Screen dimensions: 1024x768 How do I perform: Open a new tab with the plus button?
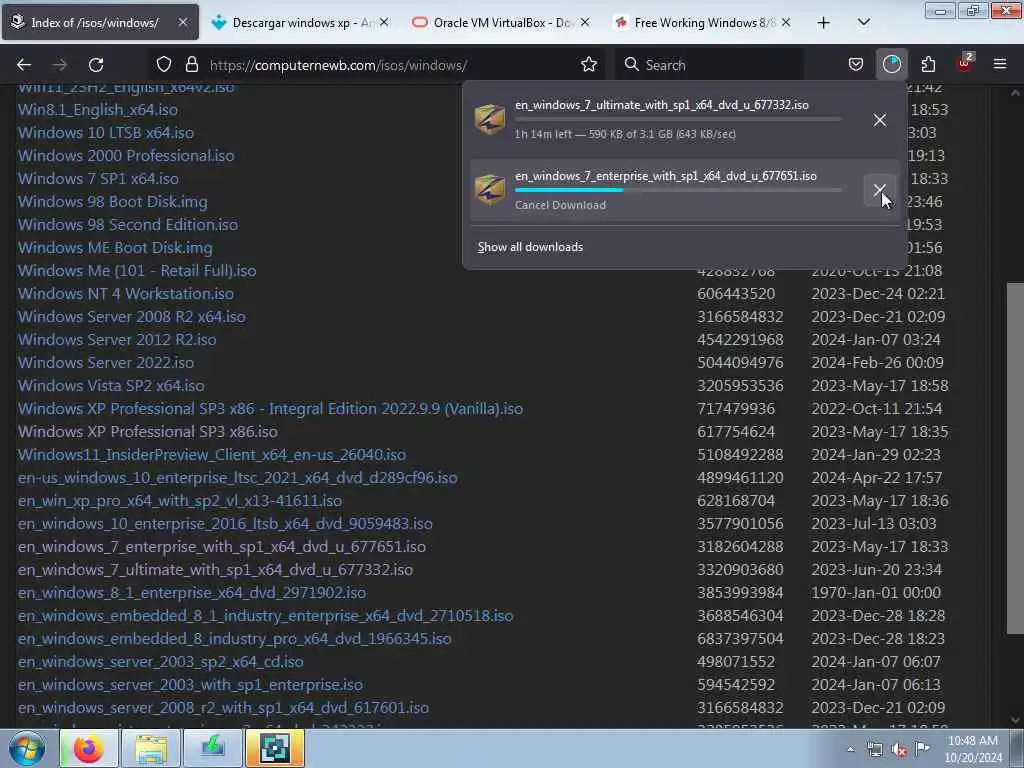[x=824, y=23]
